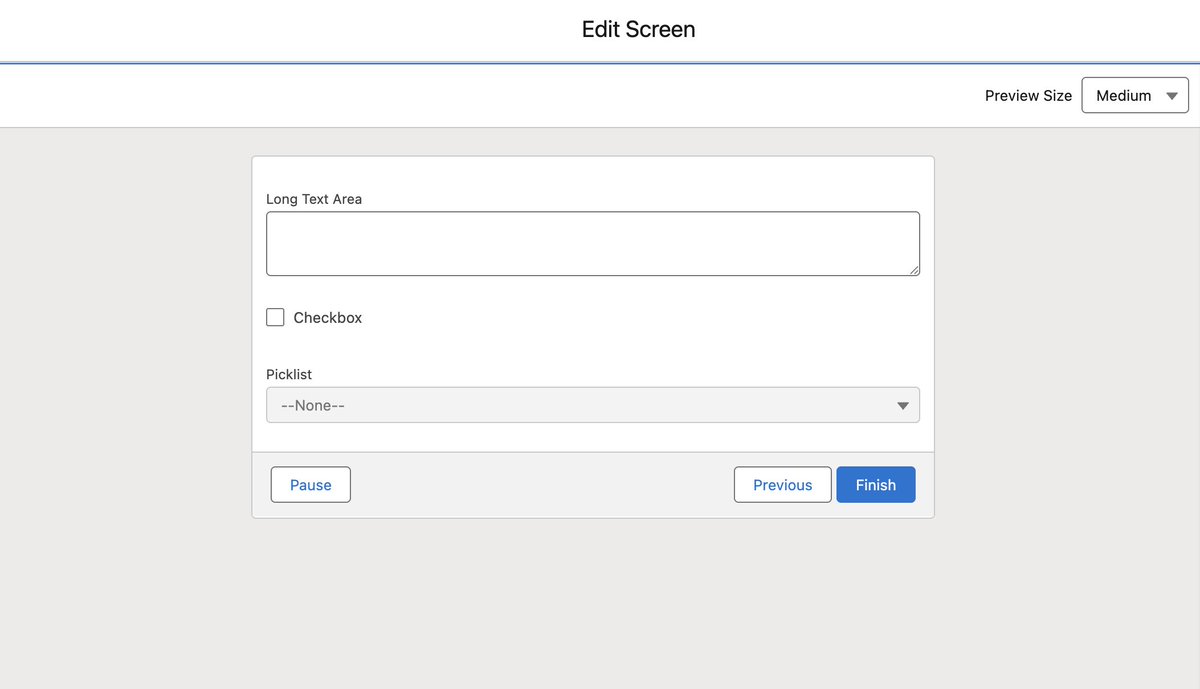Click inside the Long Text Area field
This screenshot has height=689, width=1200.
tap(593, 244)
